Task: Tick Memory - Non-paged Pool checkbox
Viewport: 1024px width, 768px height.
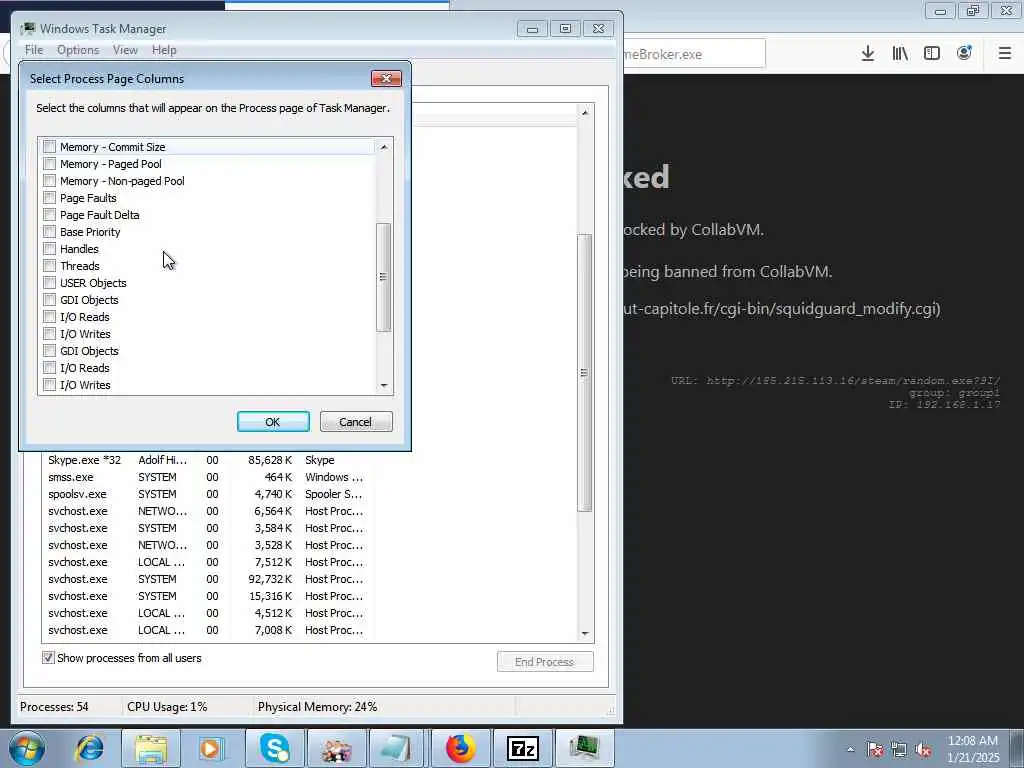Action: click(50, 181)
